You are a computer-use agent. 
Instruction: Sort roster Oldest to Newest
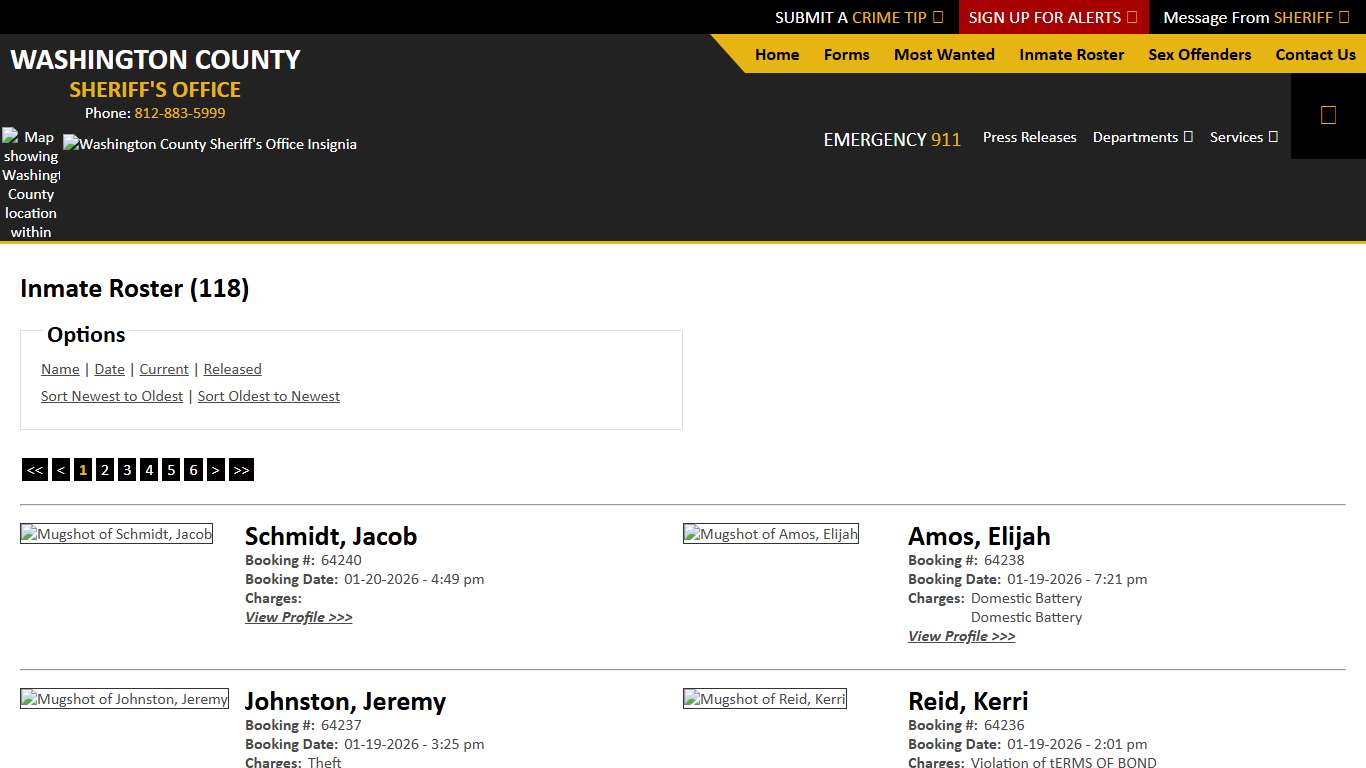coord(268,396)
